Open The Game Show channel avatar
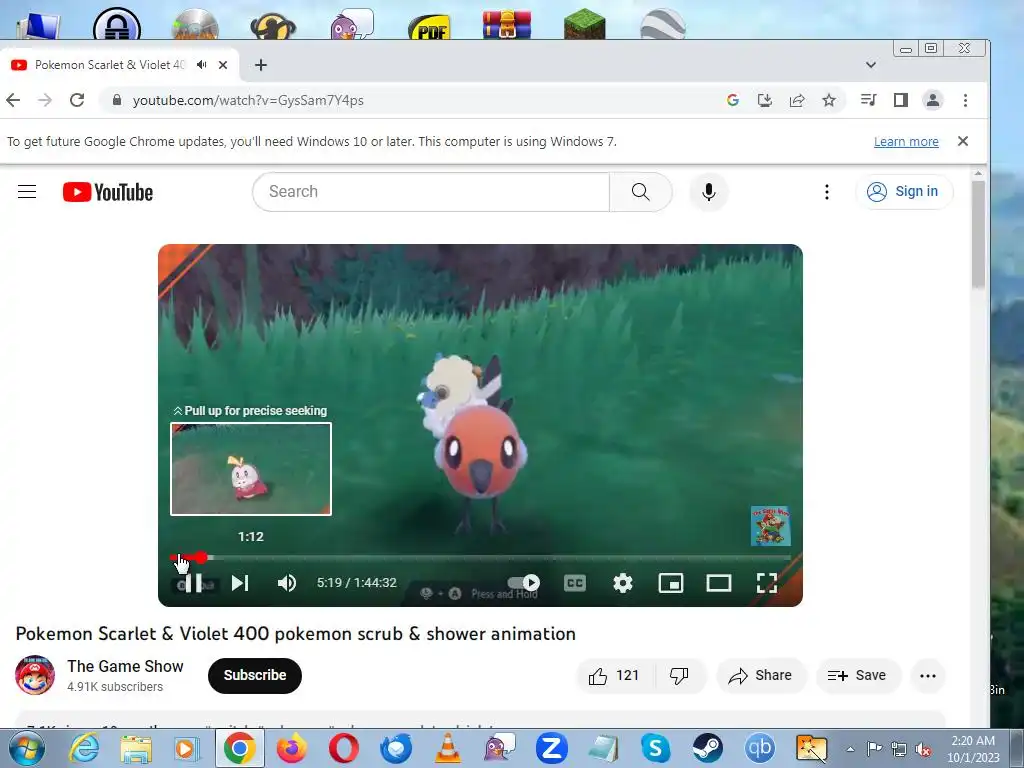The height and width of the screenshot is (768, 1024). (35, 675)
